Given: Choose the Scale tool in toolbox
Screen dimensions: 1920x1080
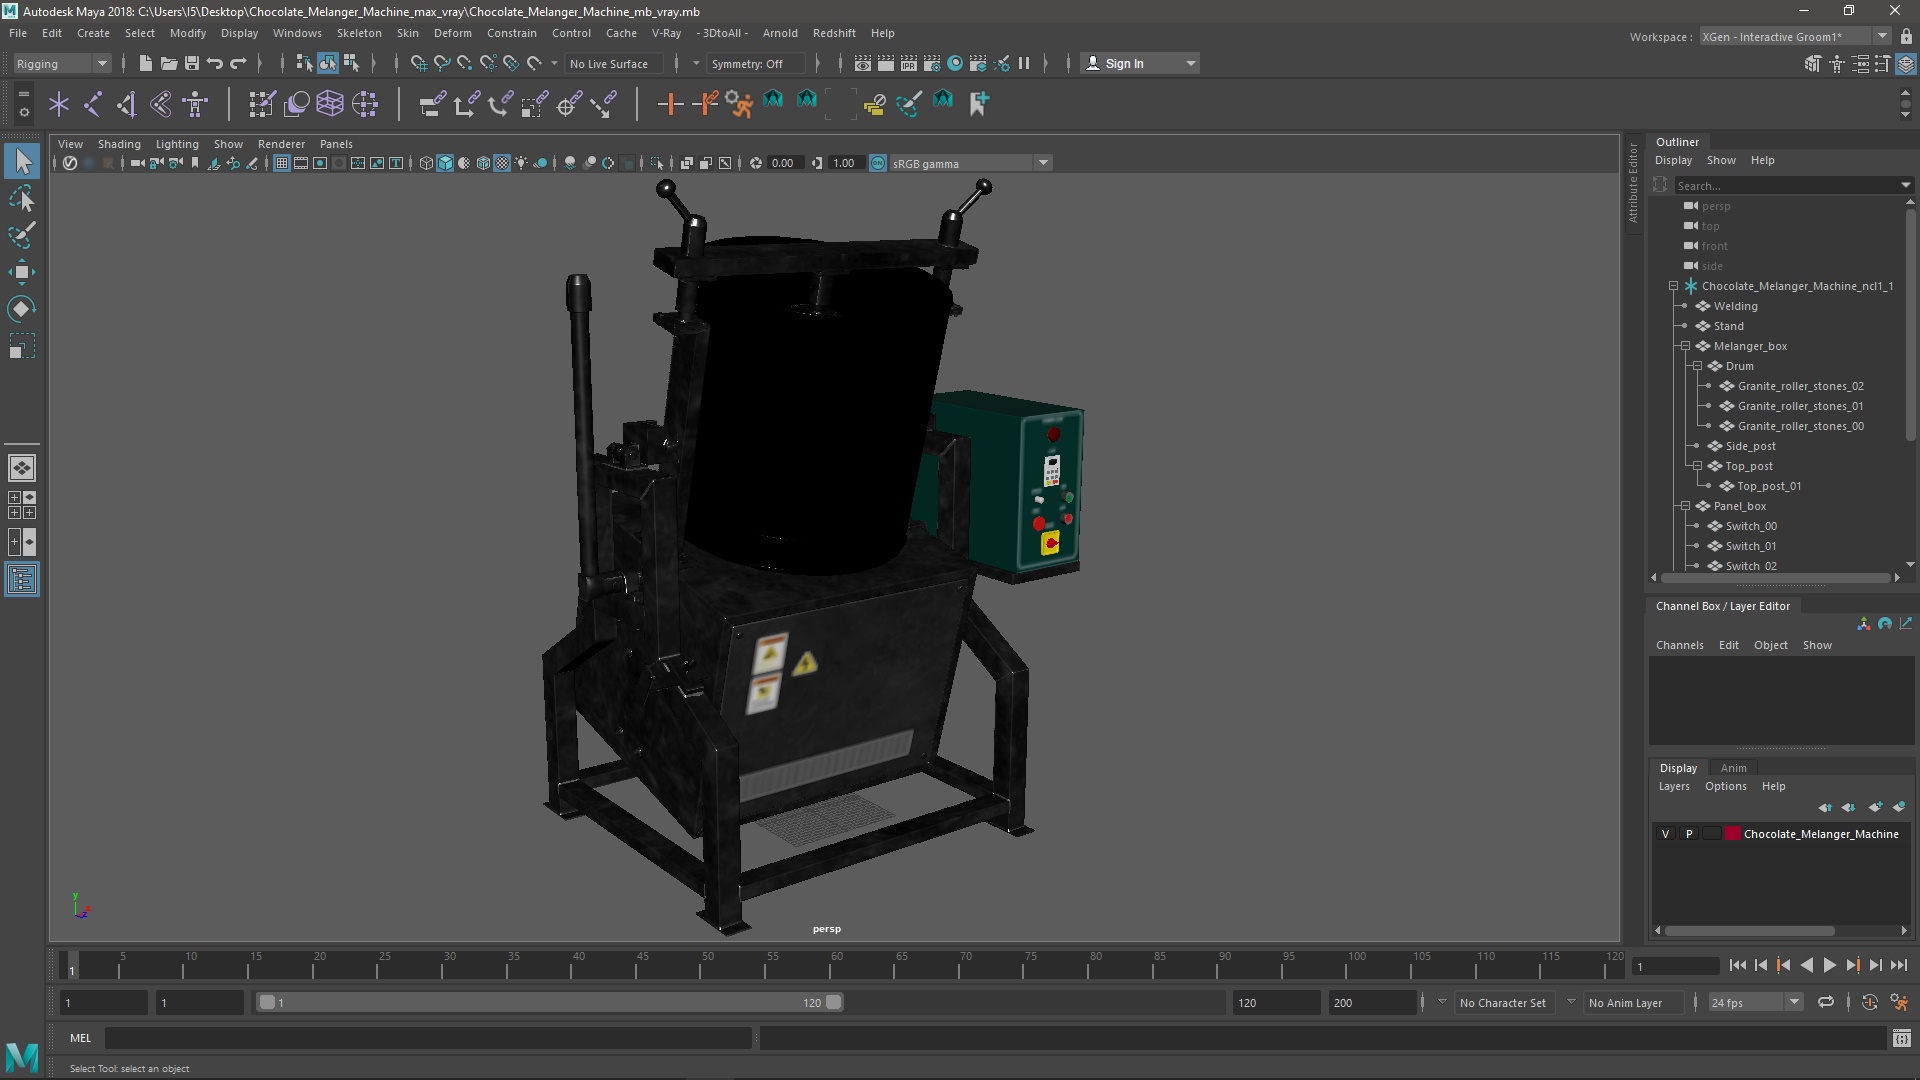Looking at the screenshot, I should coord(22,346).
